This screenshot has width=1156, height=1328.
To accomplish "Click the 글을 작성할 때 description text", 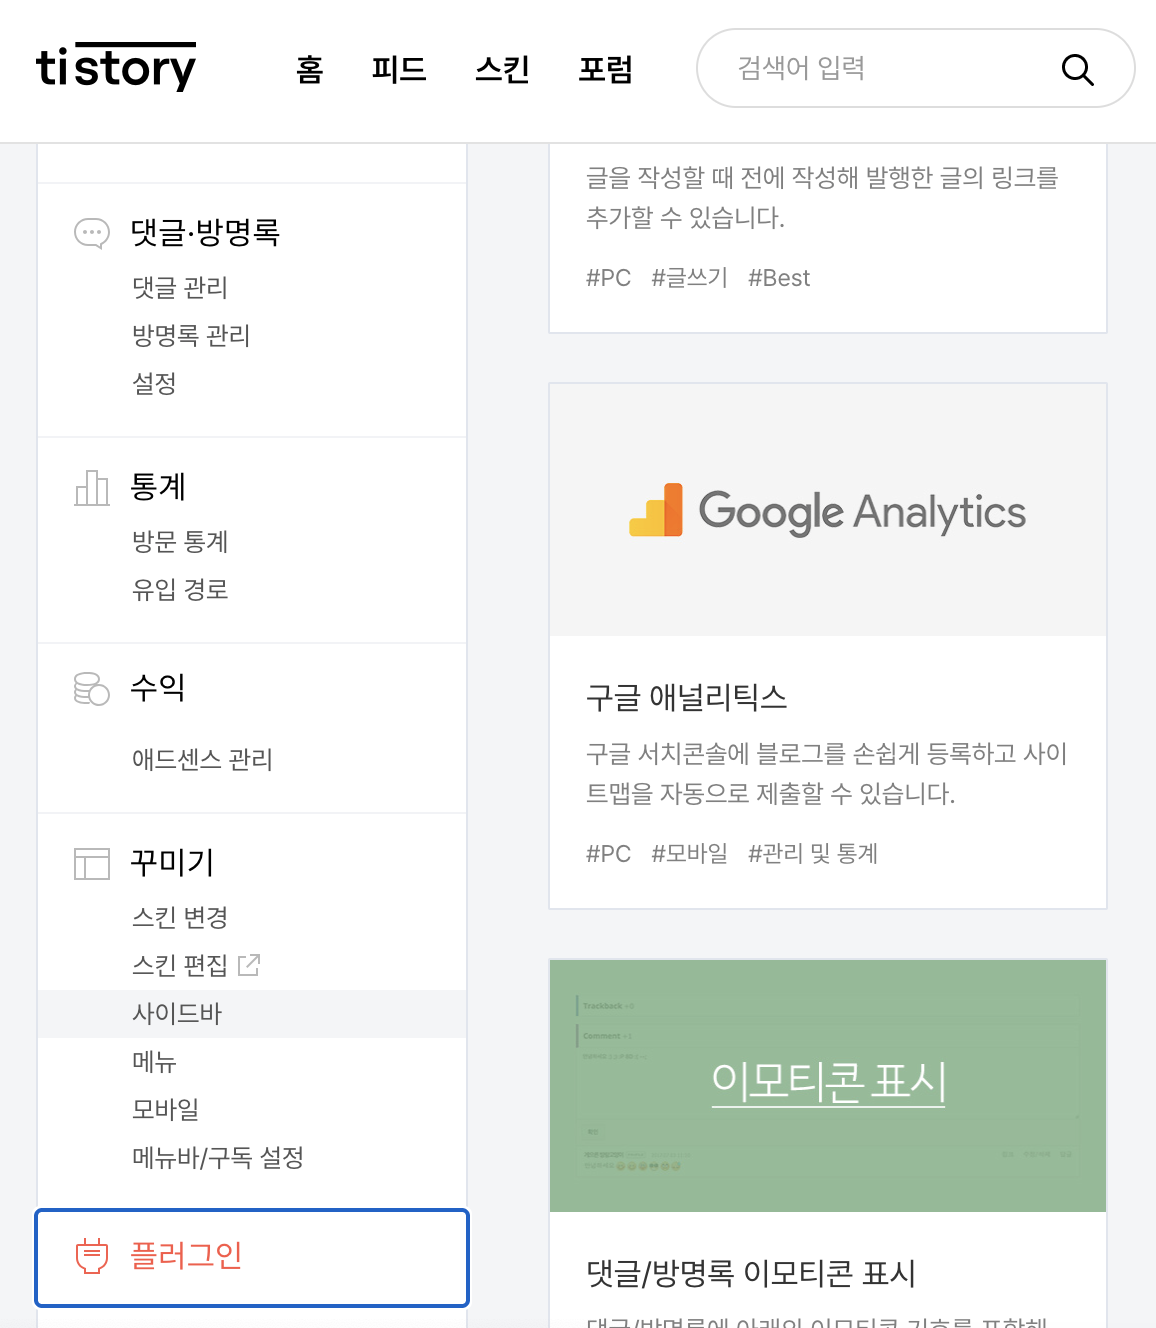I will point(822,197).
